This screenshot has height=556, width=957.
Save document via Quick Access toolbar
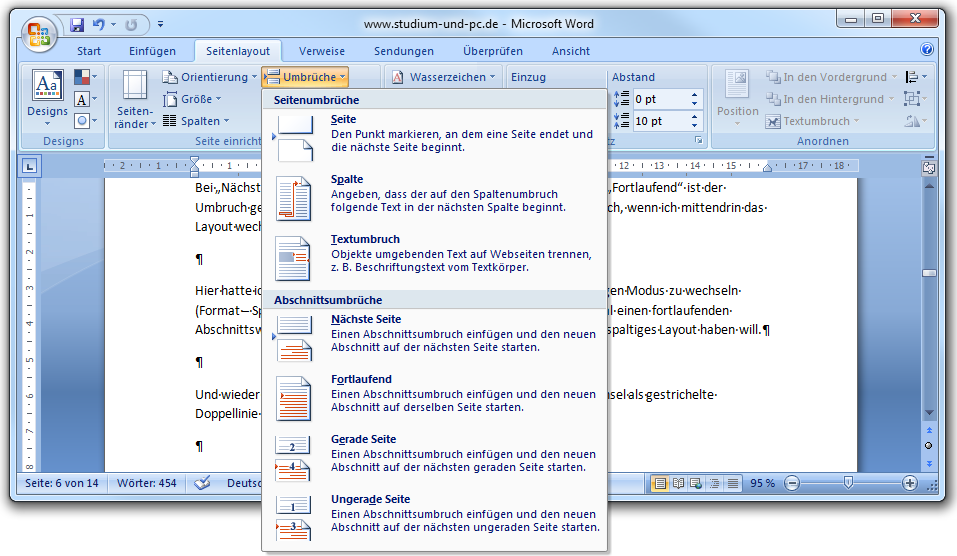click(x=77, y=24)
